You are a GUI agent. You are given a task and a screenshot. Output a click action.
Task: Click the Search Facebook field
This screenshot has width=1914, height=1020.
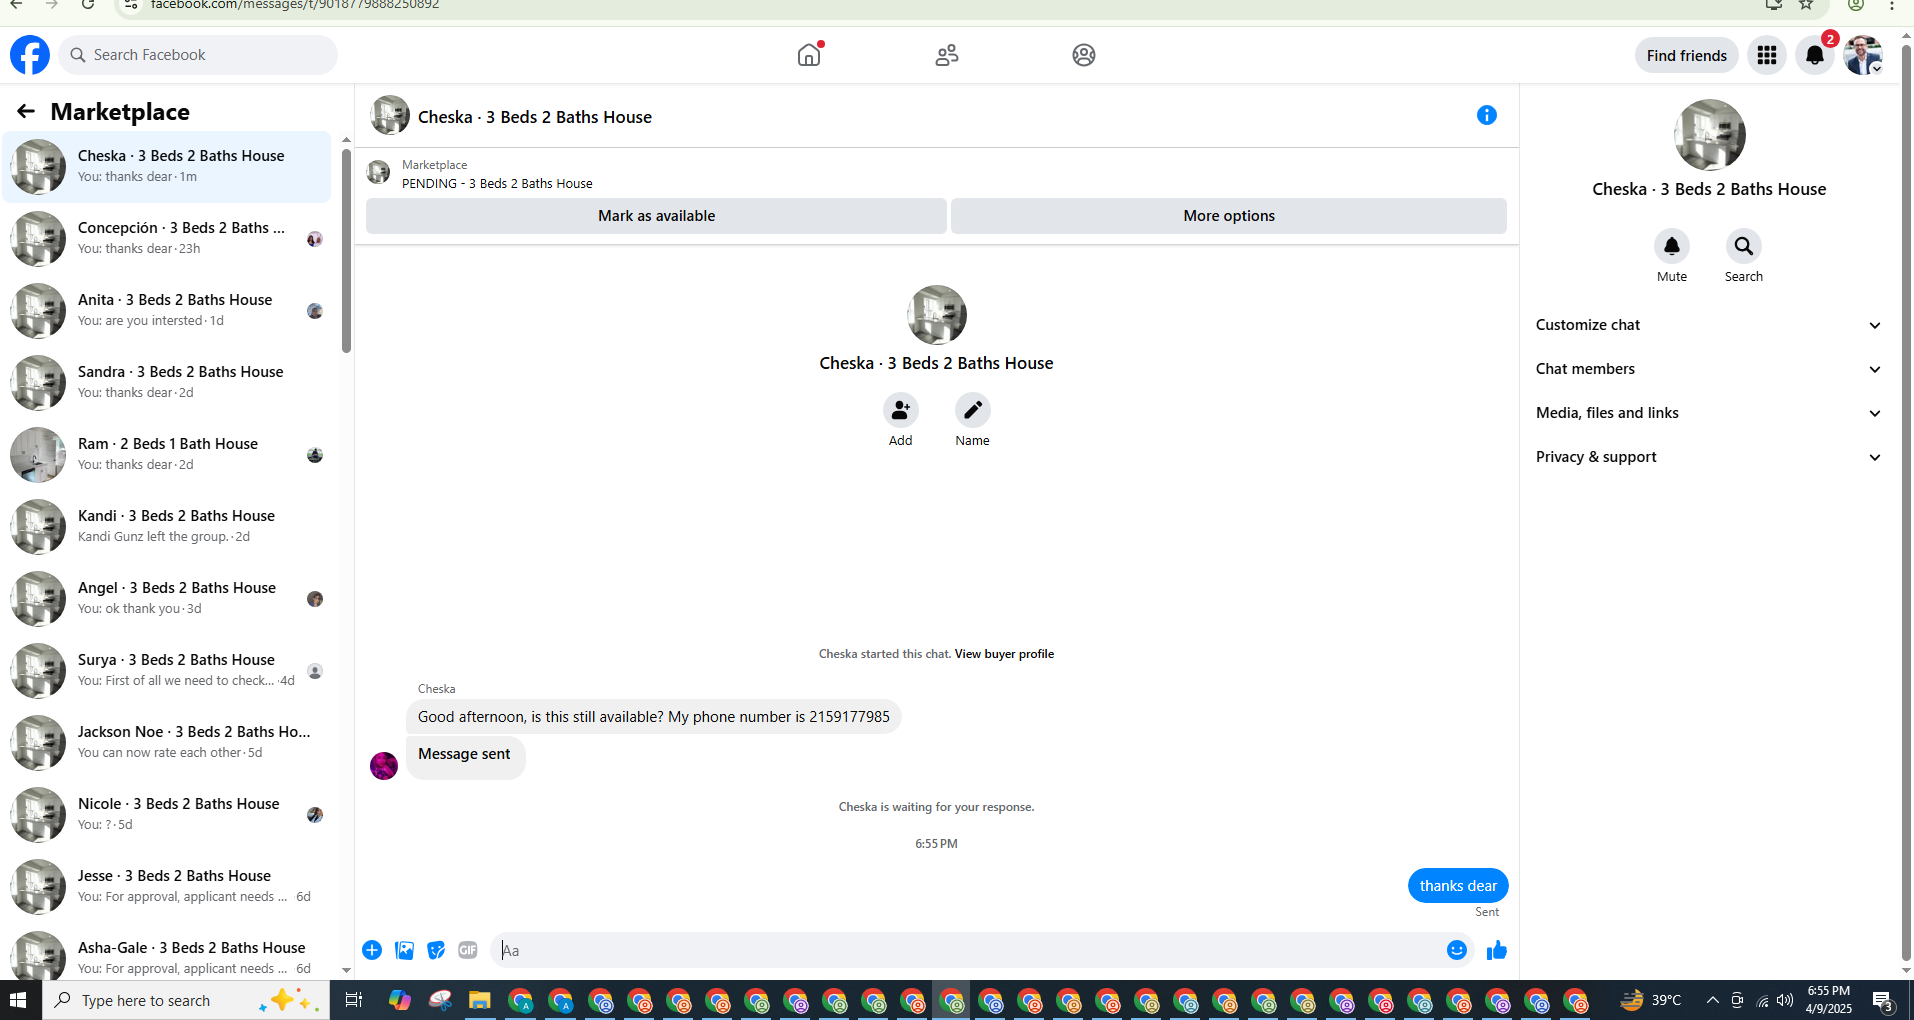(198, 55)
